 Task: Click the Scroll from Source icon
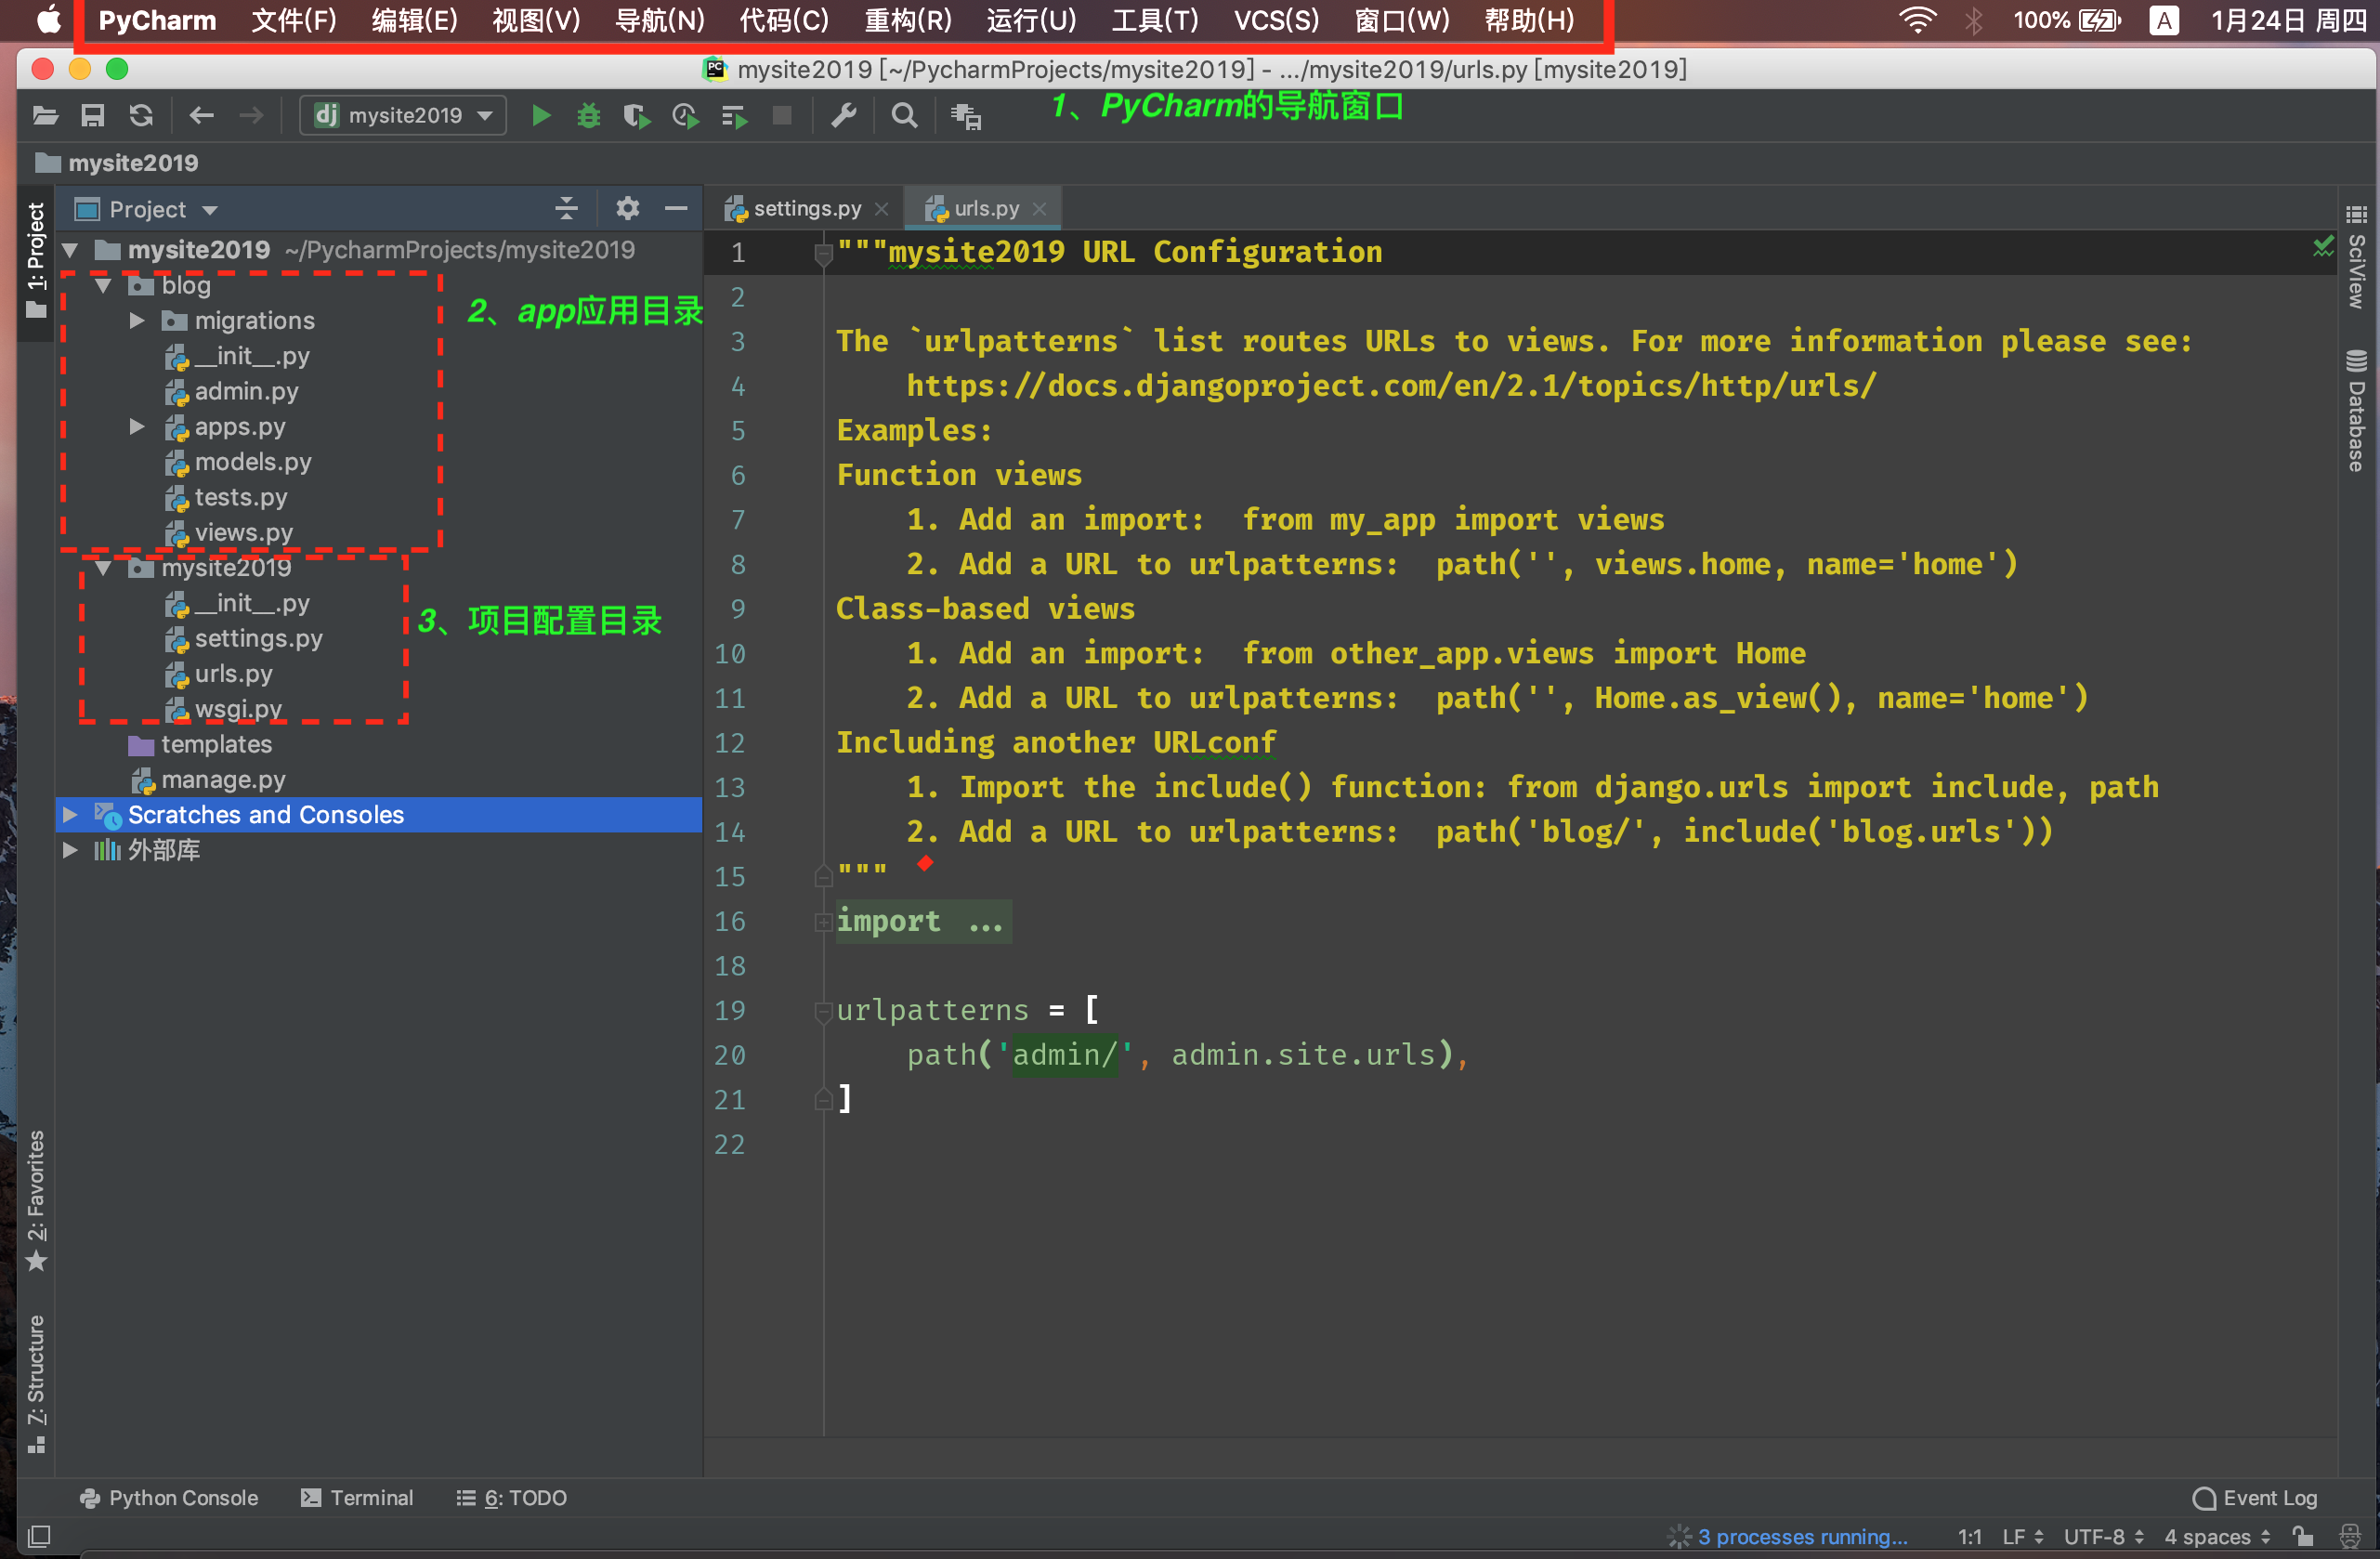tap(567, 208)
